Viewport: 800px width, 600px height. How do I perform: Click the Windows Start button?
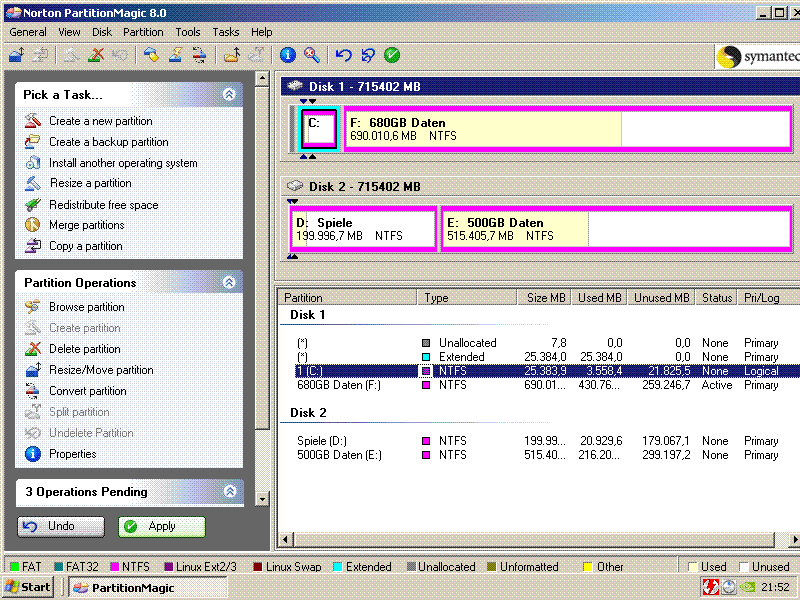[29, 587]
